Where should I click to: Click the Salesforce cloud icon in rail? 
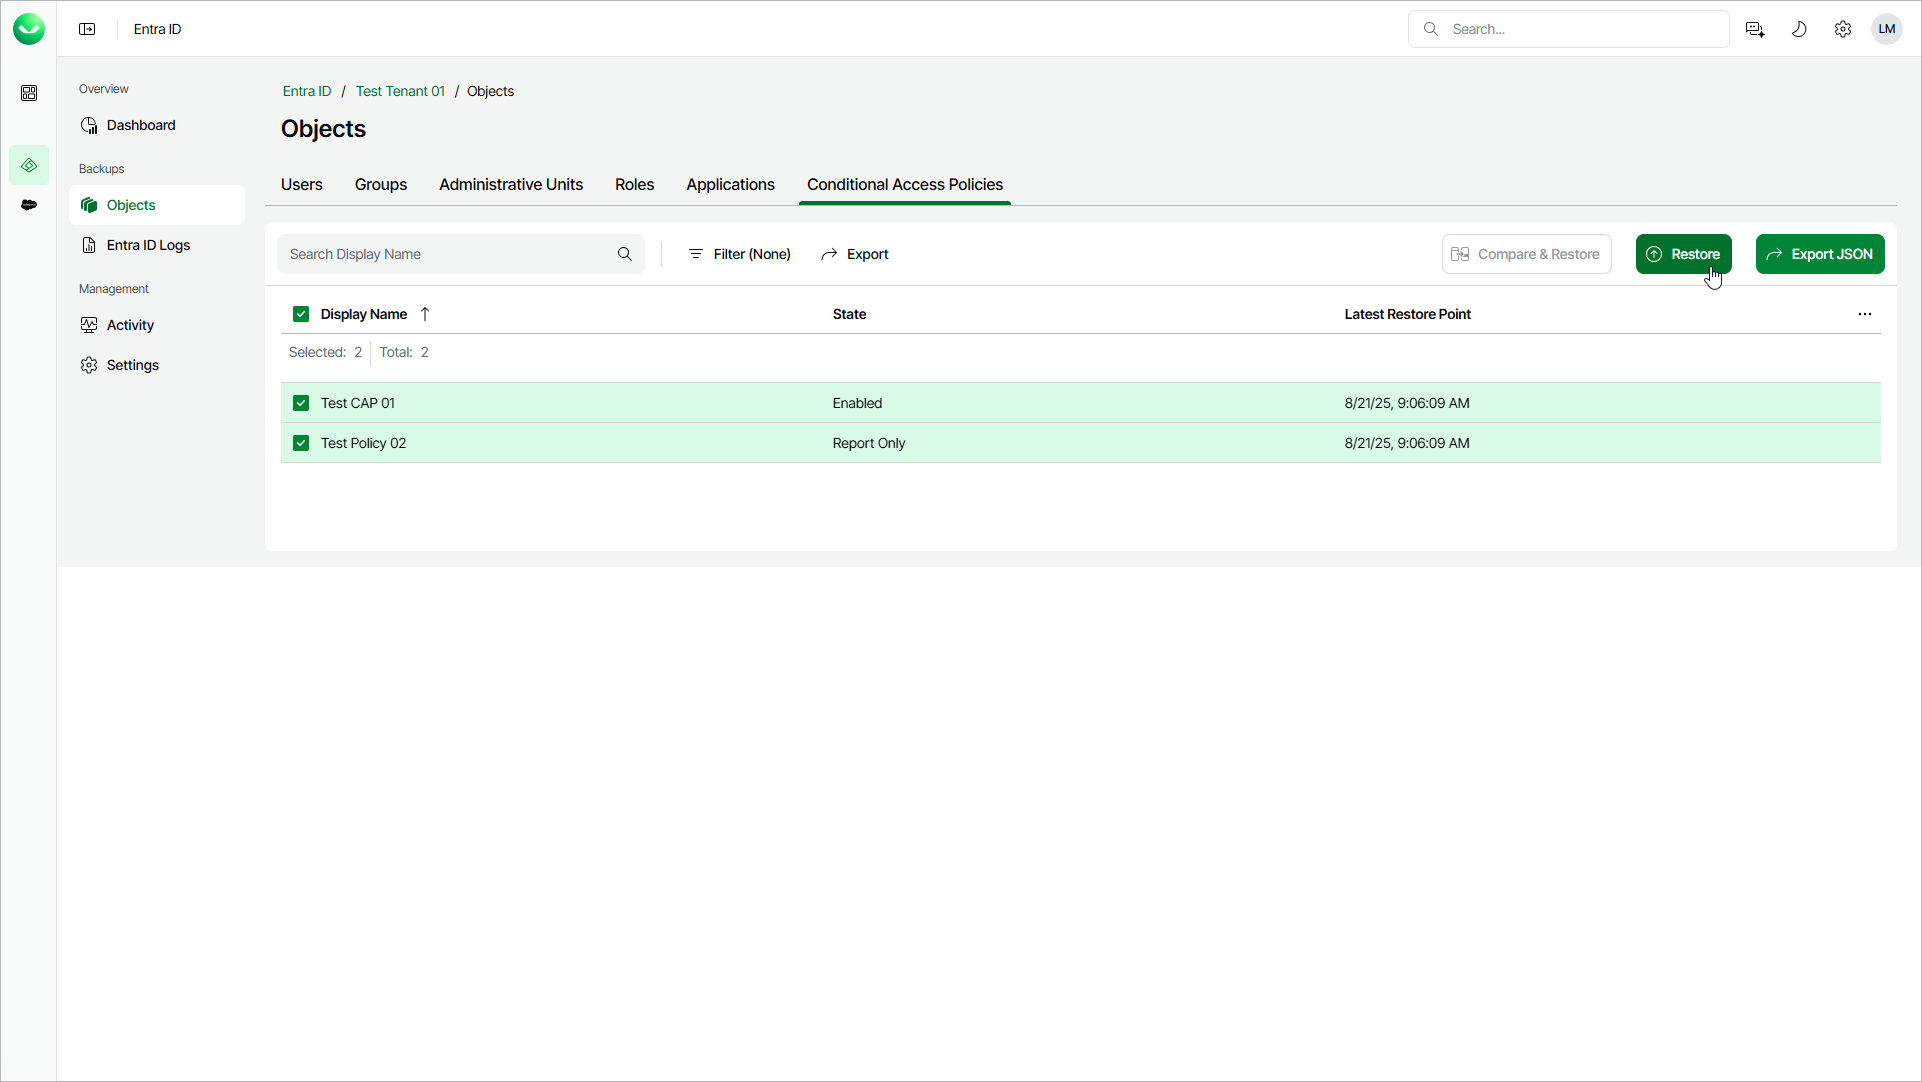pyautogui.click(x=29, y=205)
